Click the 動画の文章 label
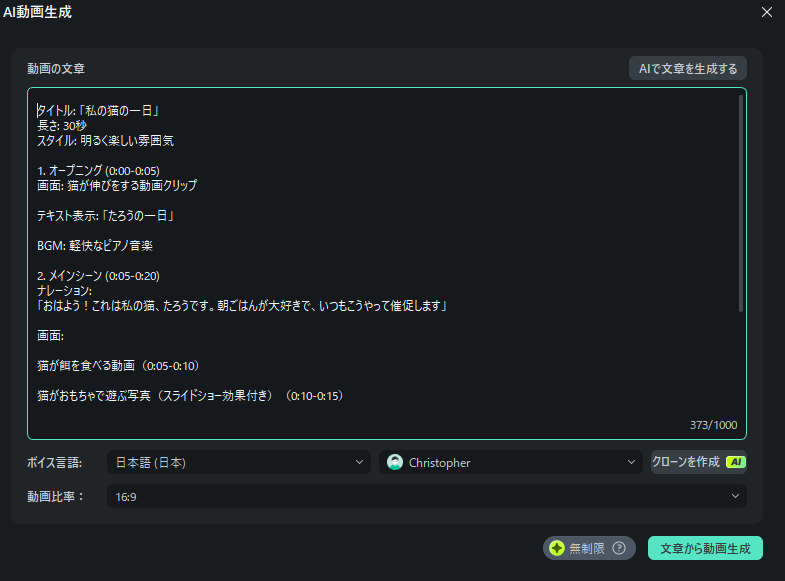 (x=56, y=69)
